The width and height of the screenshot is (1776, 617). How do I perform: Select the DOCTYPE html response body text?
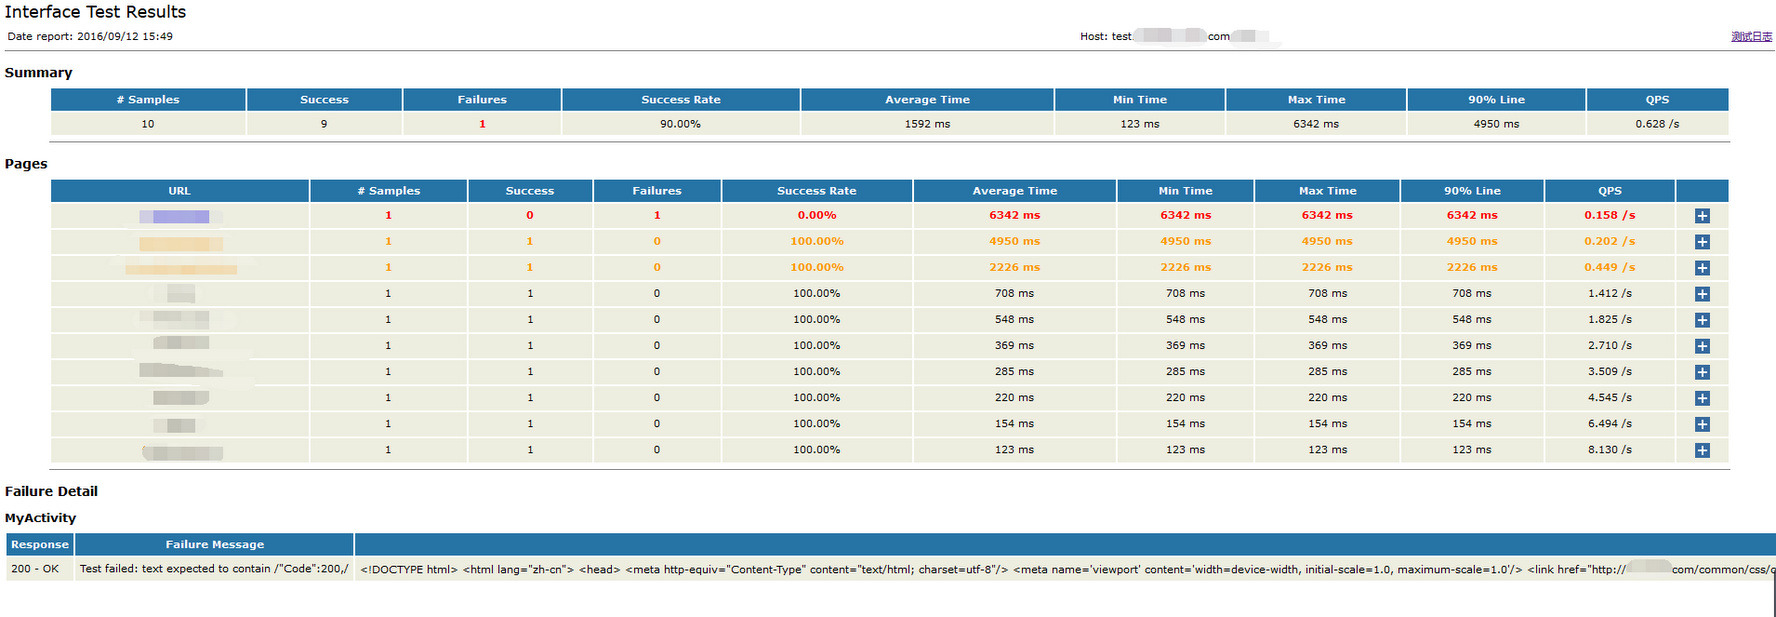[1066, 569]
